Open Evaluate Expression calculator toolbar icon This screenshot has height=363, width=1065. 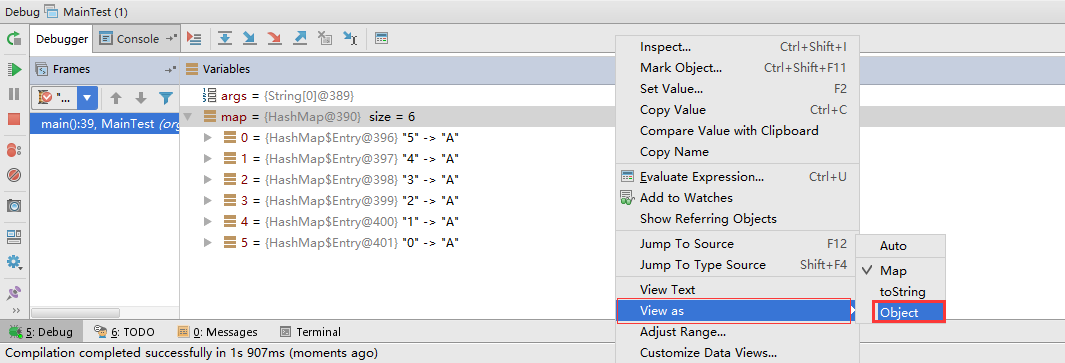click(382, 39)
